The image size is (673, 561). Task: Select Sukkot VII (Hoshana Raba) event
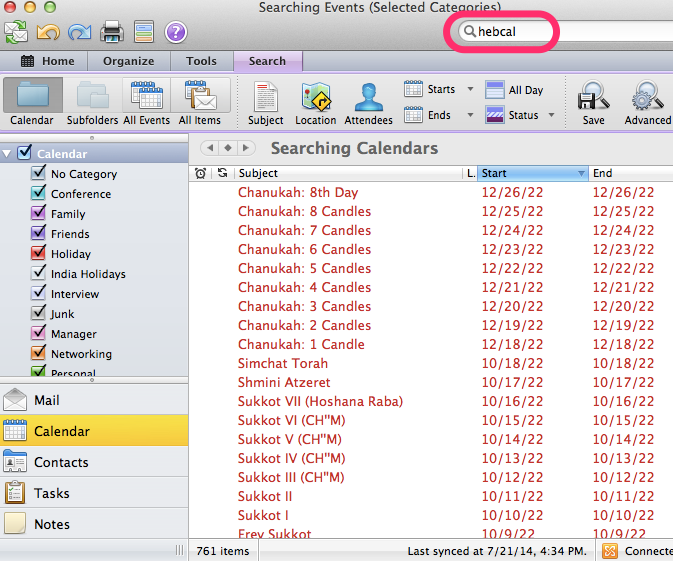[x=431, y=401]
